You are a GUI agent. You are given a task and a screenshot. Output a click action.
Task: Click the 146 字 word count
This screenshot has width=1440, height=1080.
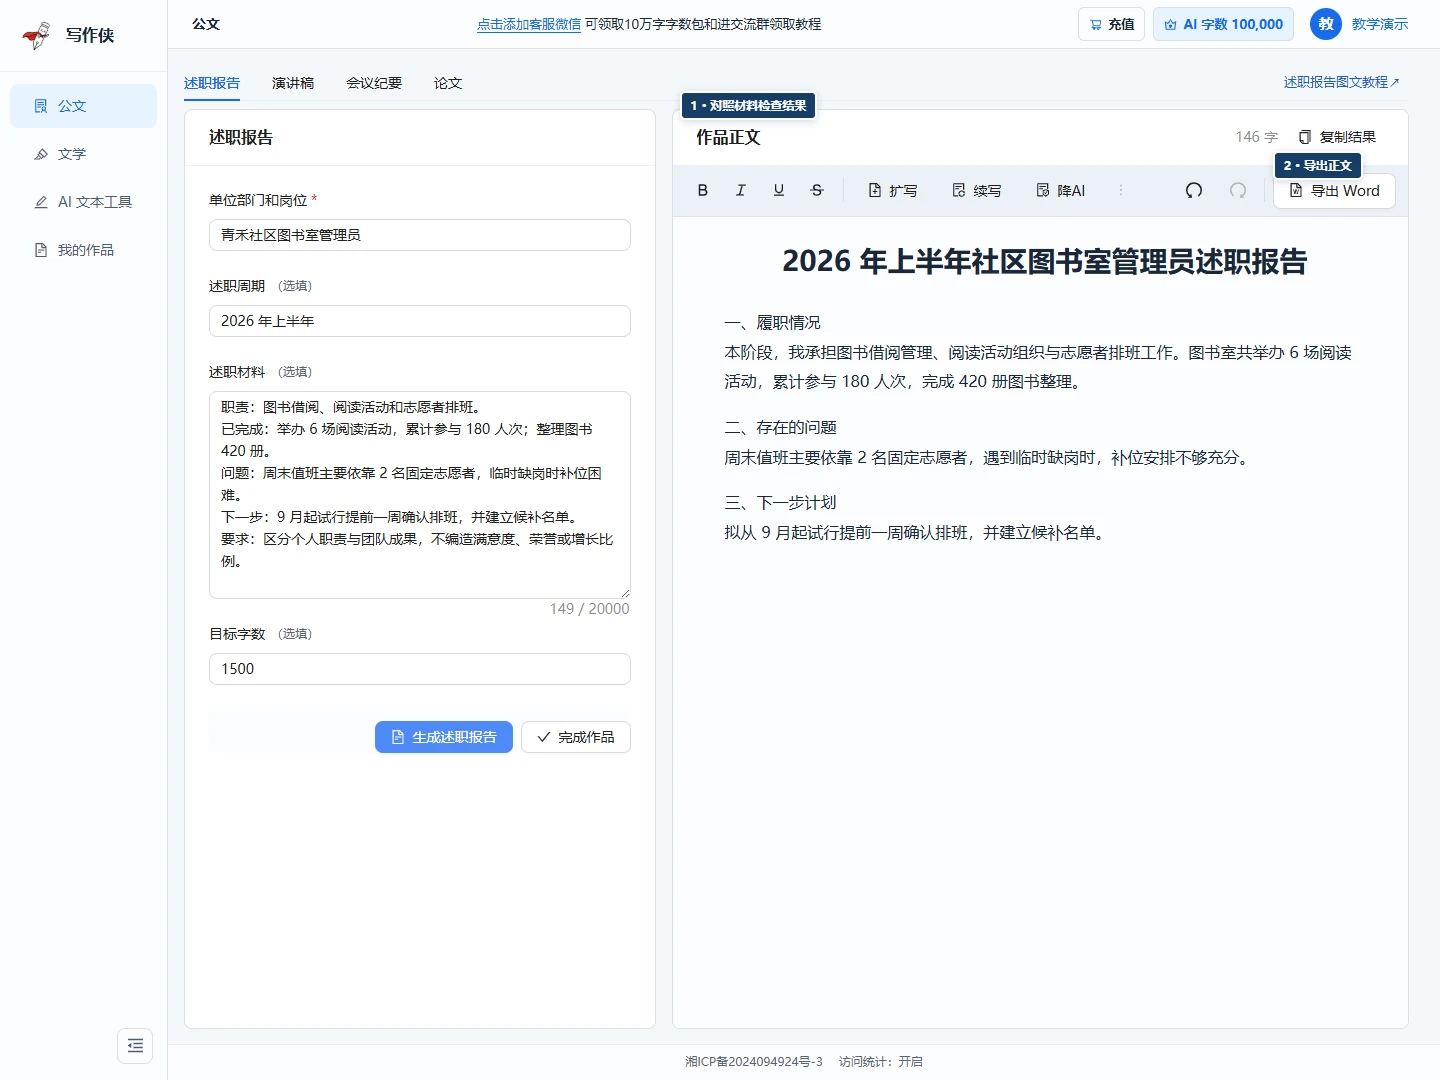[x=1257, y=137]
